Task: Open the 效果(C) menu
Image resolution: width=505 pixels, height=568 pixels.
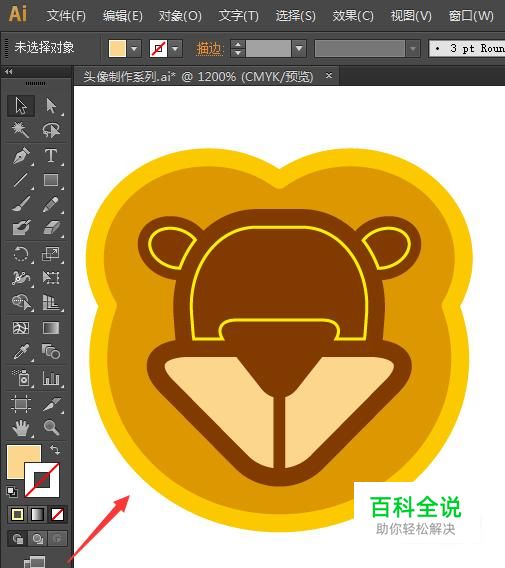Action: point(353,16)
